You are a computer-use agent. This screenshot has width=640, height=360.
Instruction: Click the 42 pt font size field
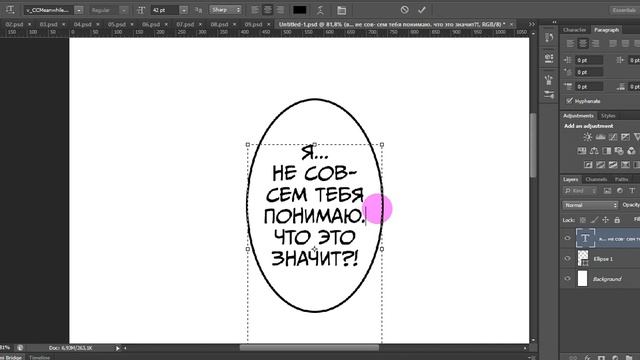165,10
